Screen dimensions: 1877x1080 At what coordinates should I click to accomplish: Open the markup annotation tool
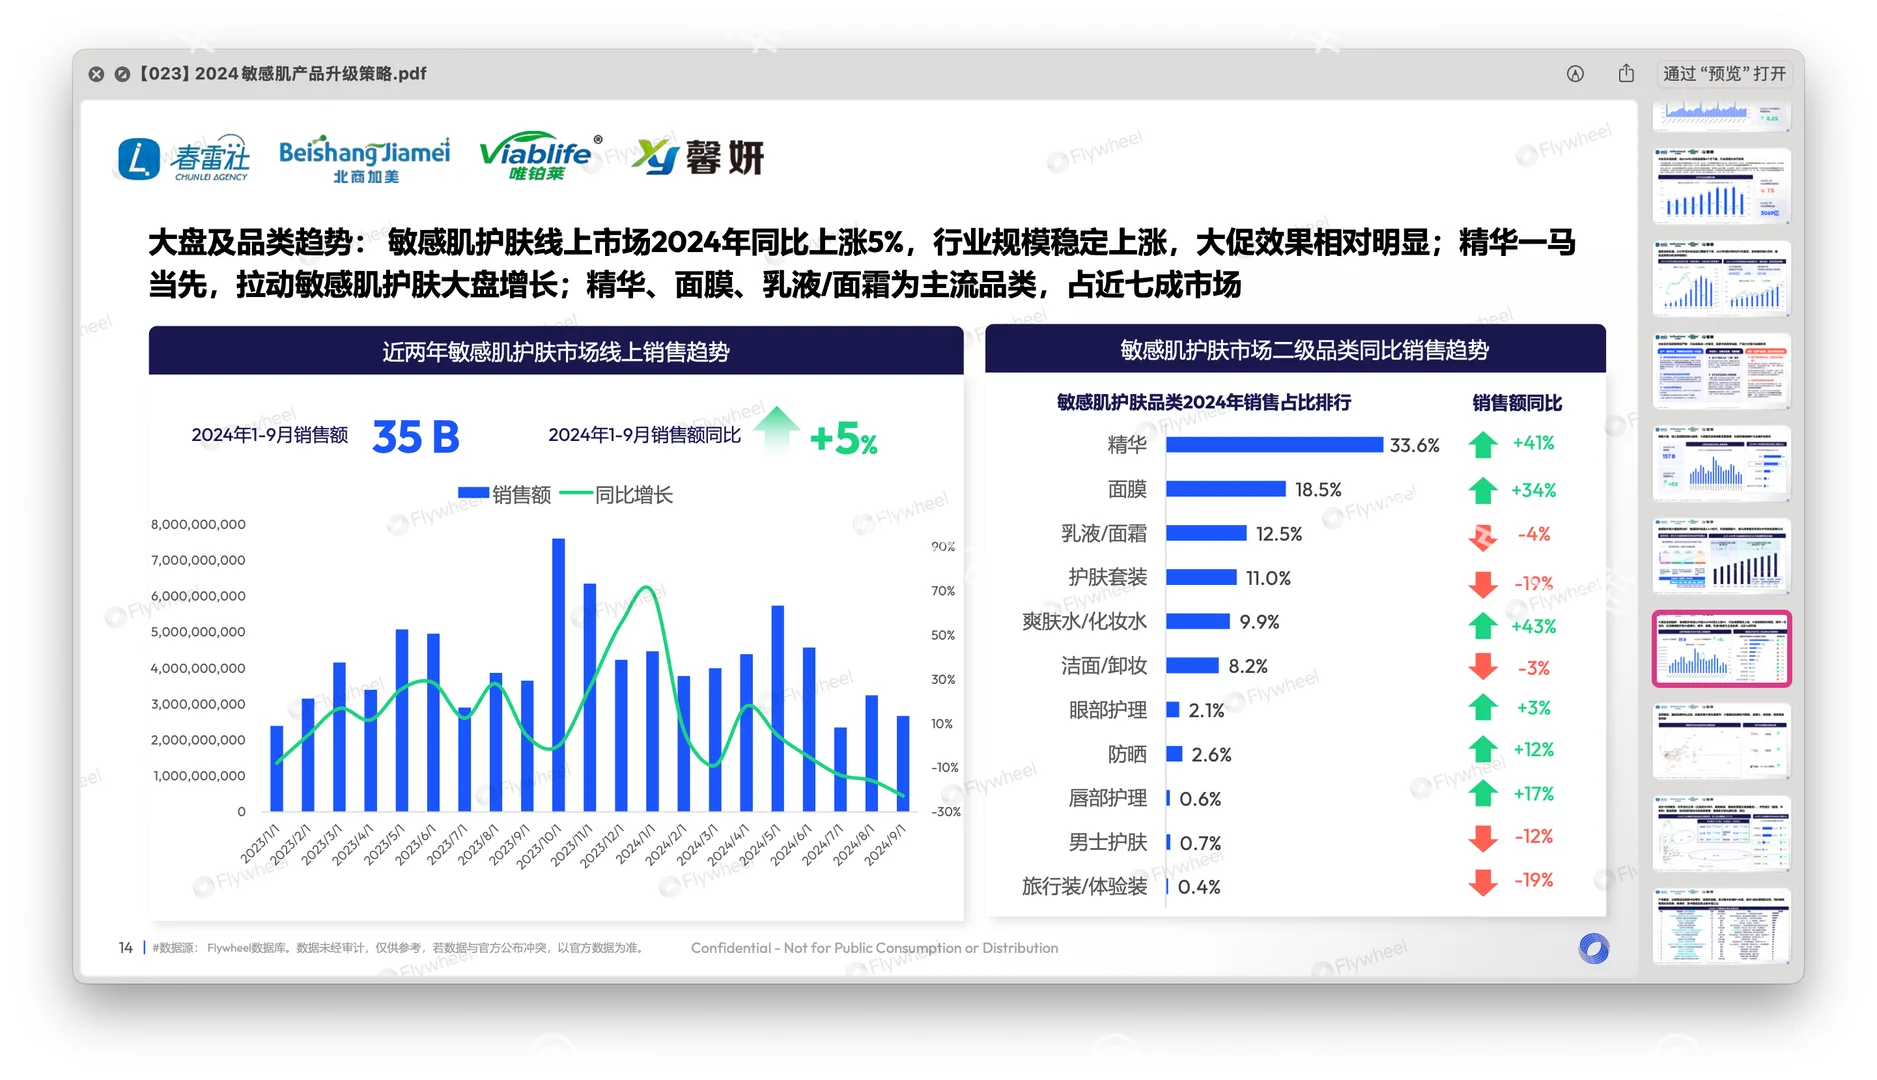pos(1575,73)
